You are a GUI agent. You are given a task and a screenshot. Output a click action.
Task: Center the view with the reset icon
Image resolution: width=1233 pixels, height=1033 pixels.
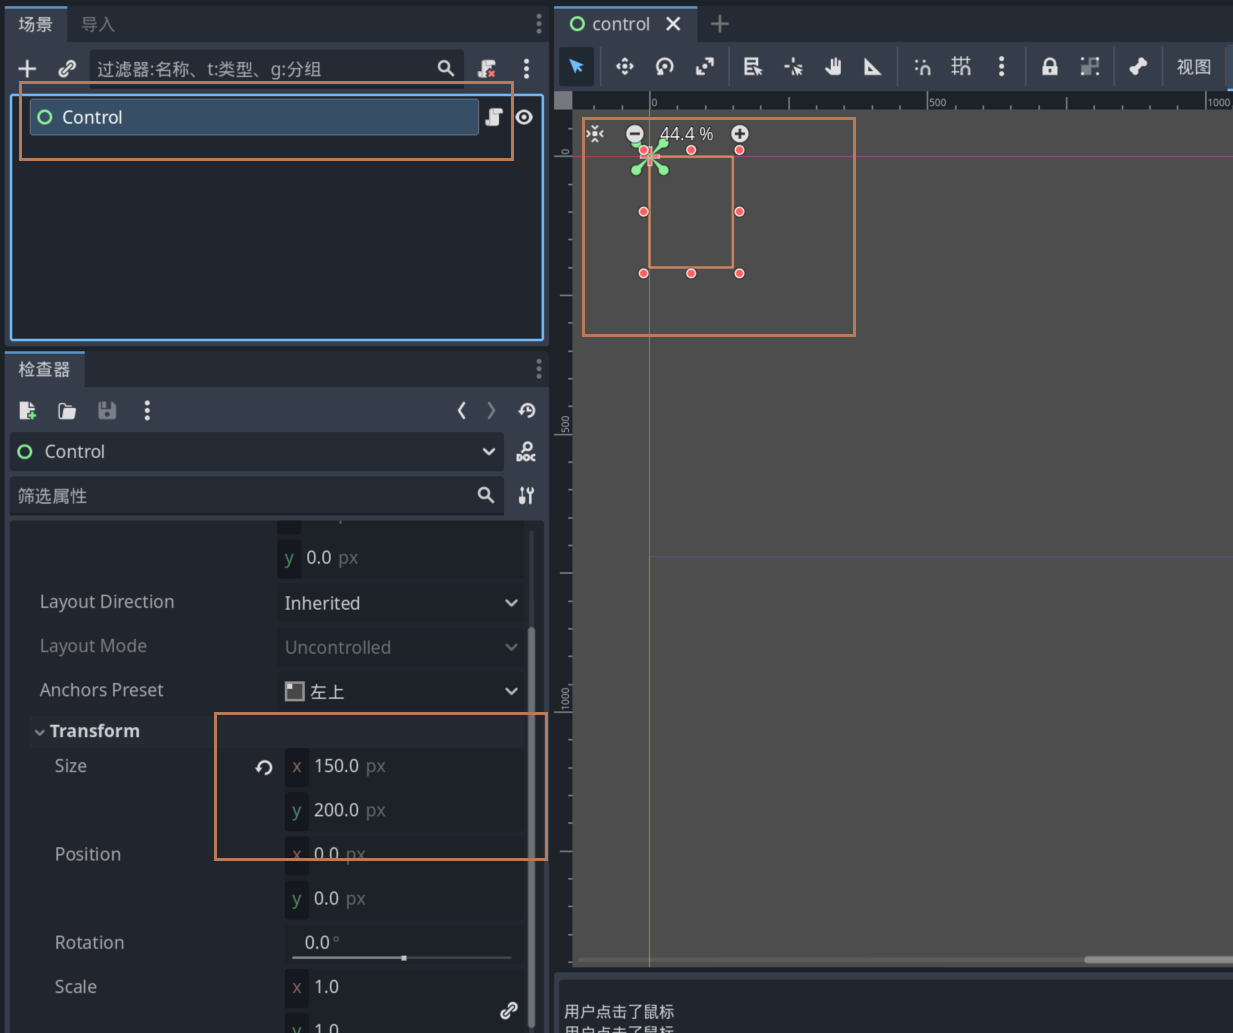(x=595, y=133)
